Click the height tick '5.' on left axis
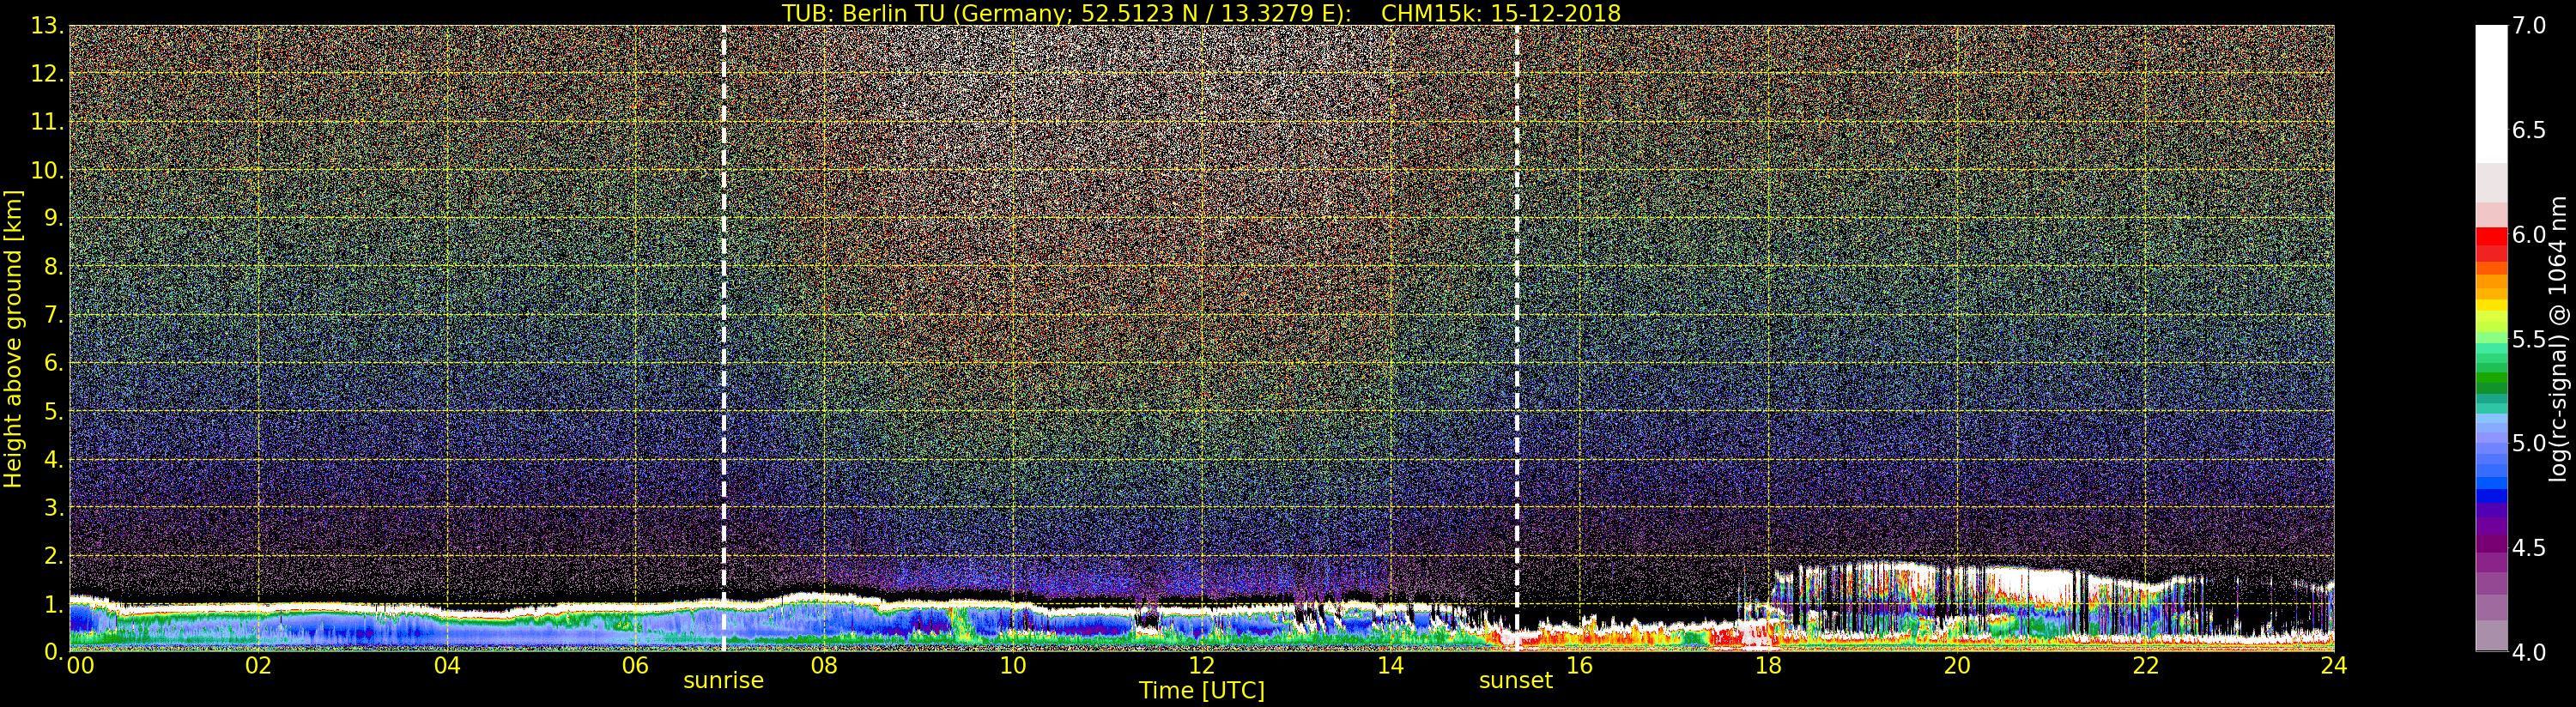Screen dimensions: 2576x707 [54, 411]
